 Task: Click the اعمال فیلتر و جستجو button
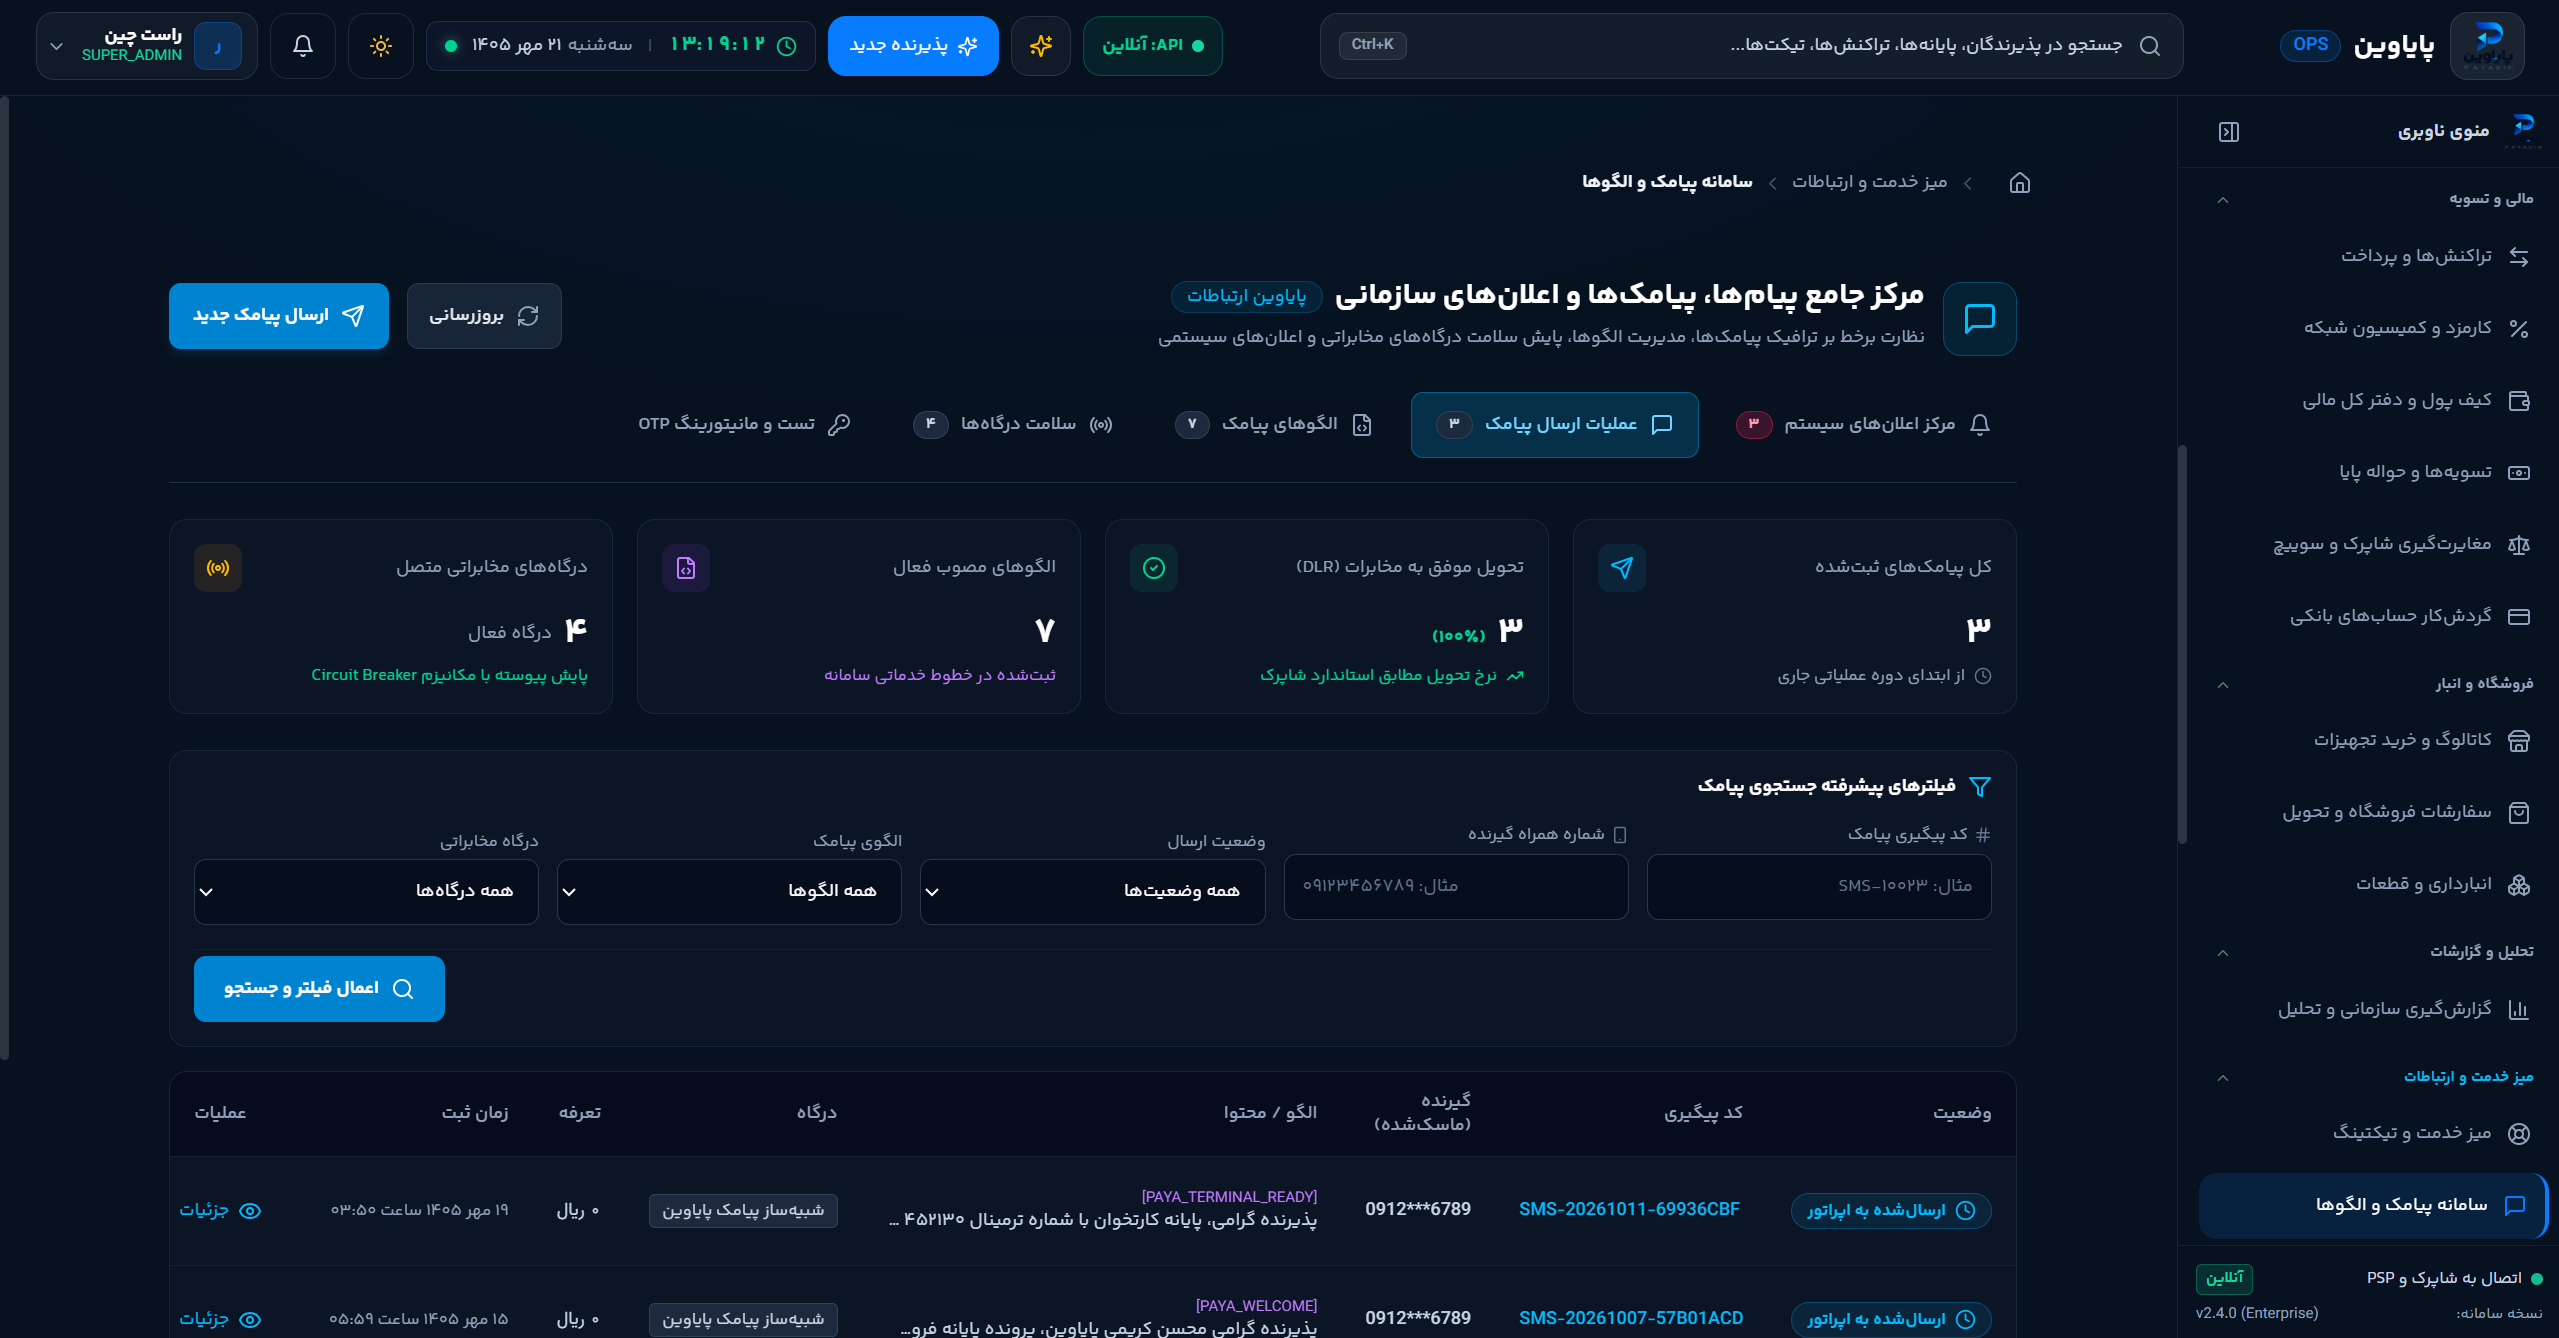pyautogui.click(x=319, y=989)
